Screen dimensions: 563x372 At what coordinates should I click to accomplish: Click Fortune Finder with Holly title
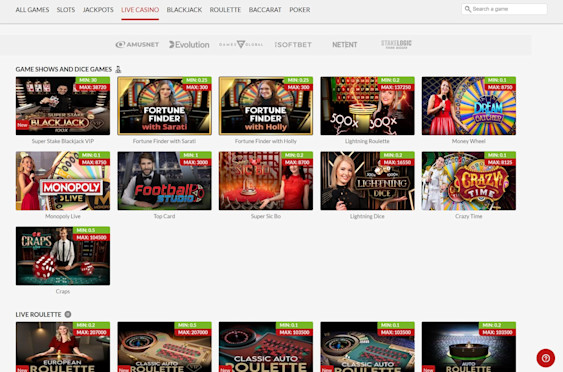click(266, 141)
